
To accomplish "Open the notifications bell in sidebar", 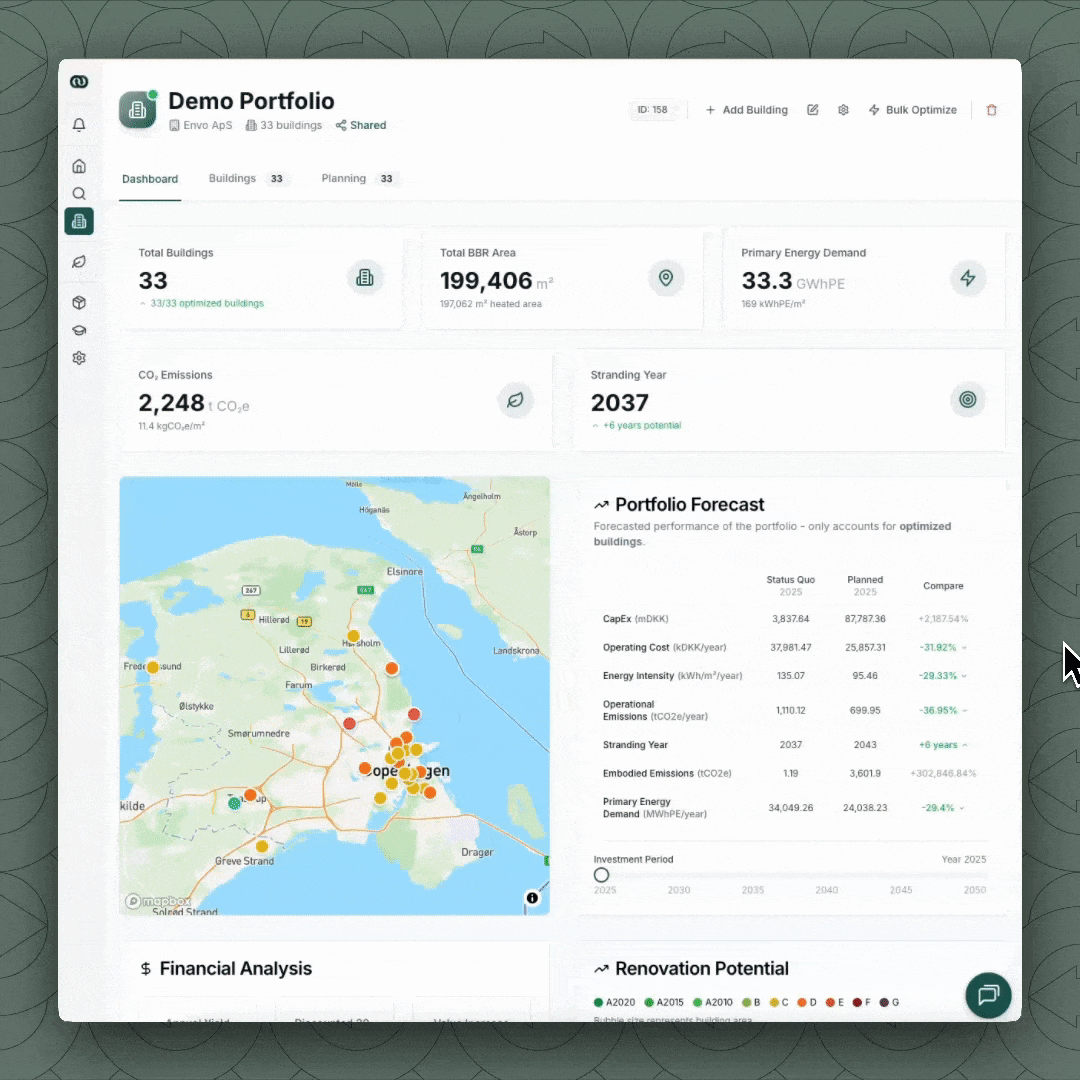I will 79,125.
